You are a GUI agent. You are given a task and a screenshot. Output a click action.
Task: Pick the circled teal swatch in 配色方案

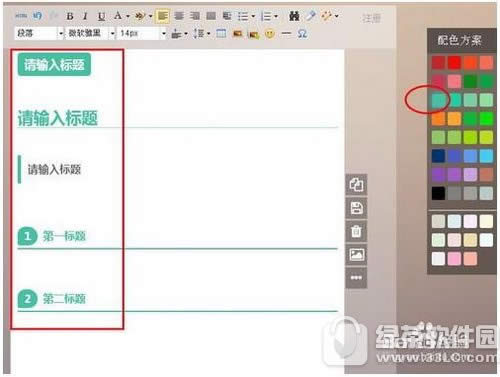tap(438, 100)
